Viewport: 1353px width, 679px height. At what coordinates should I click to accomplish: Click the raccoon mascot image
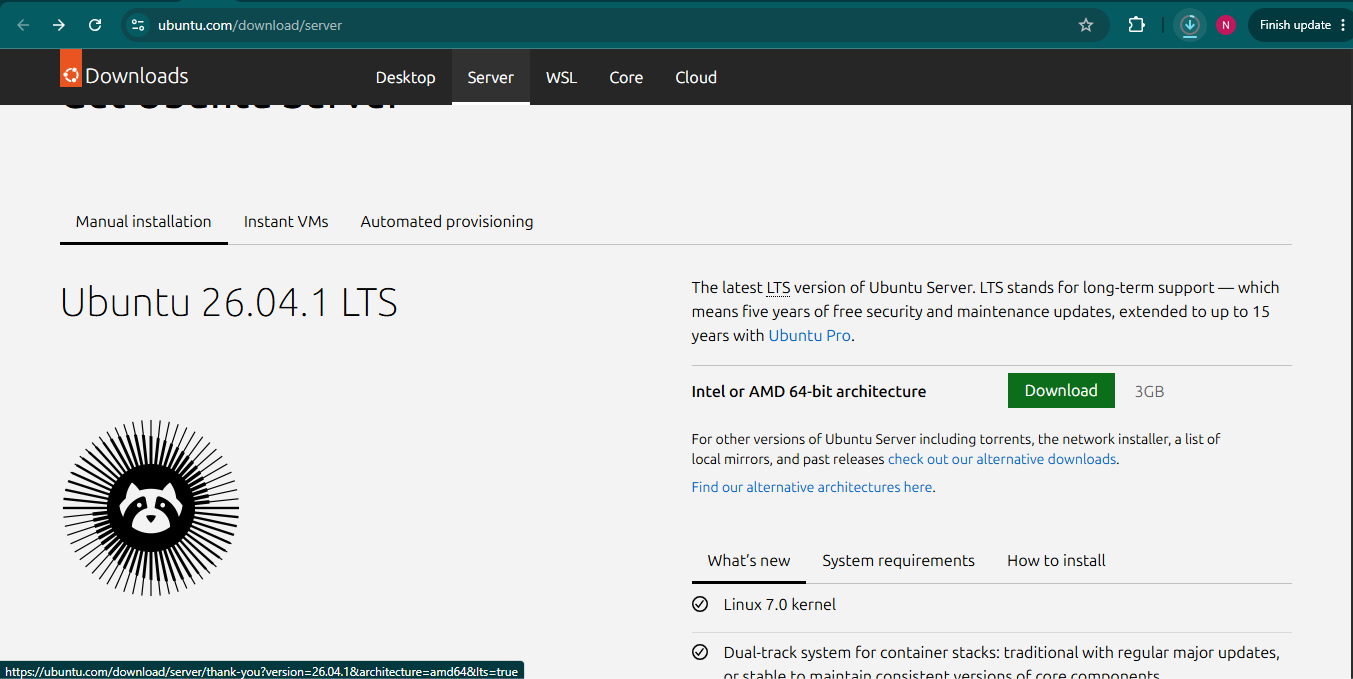[151, 508]
